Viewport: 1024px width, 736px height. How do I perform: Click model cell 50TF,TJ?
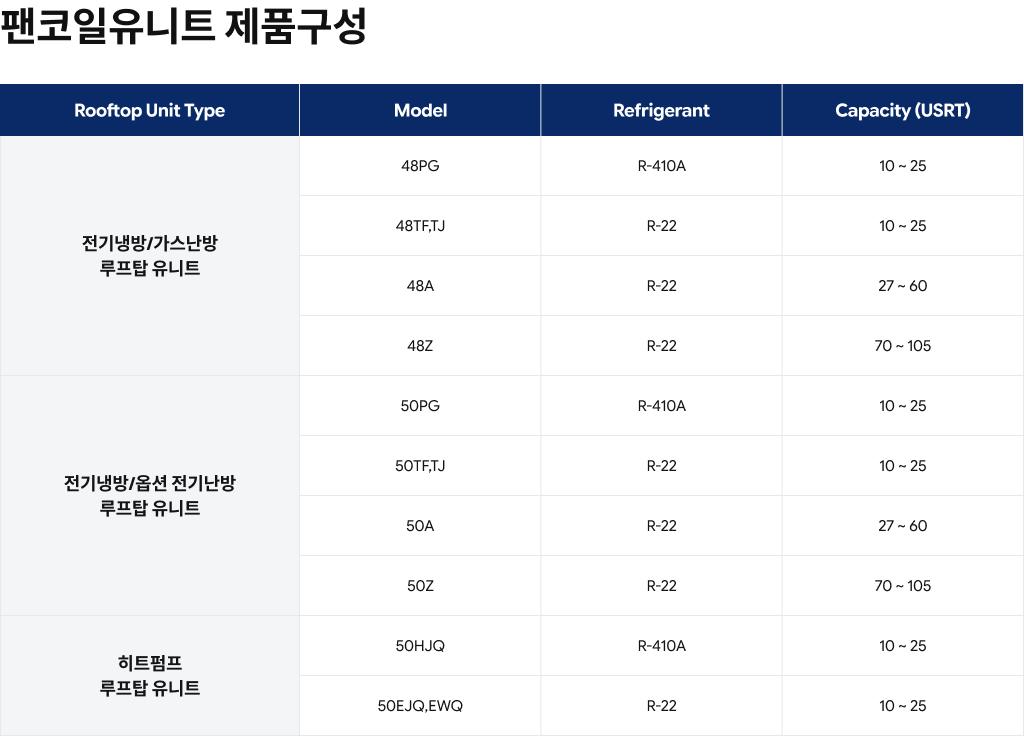[x=420, y=466]
